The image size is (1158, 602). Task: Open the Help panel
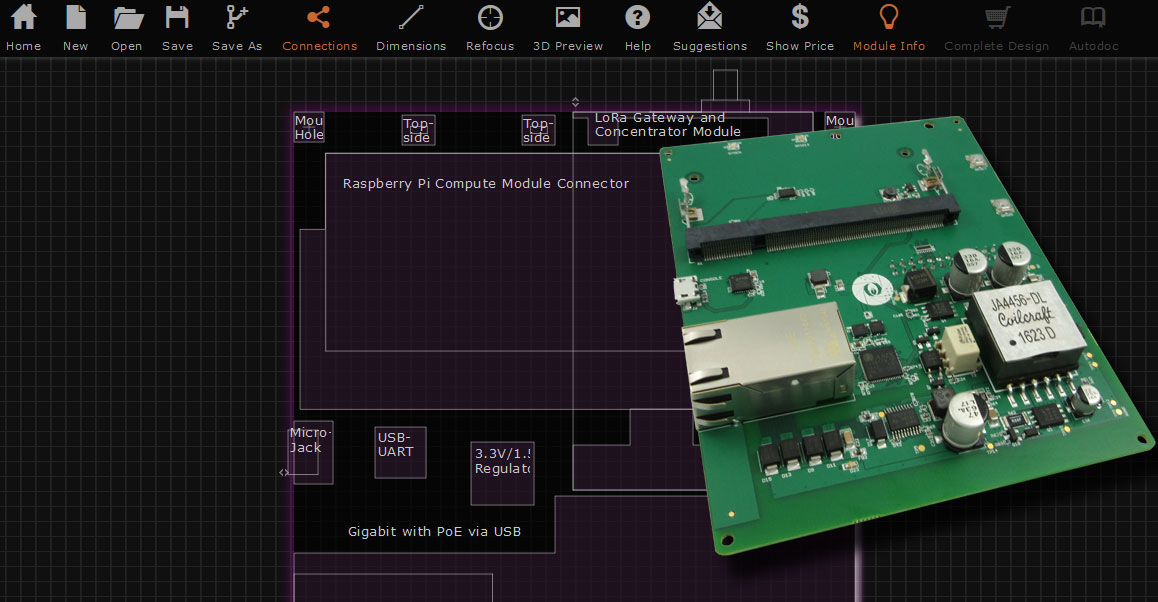tap(637, 26)
